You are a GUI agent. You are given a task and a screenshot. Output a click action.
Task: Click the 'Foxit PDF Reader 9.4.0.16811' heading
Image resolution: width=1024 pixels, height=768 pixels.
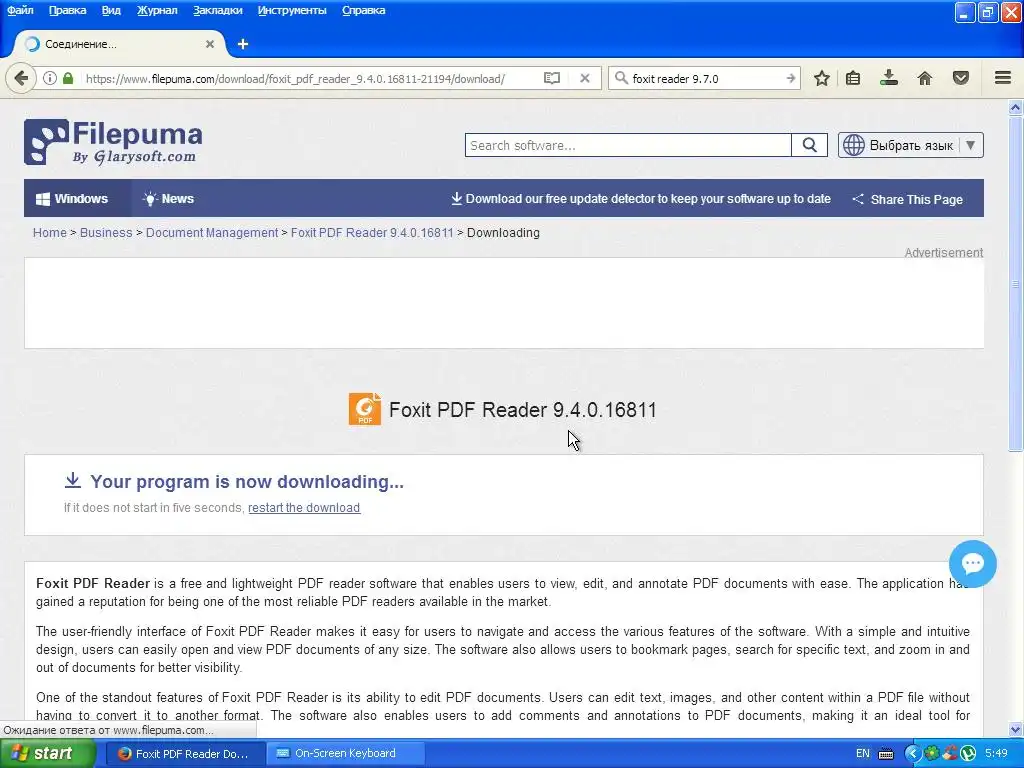click(x=522, y=409)
